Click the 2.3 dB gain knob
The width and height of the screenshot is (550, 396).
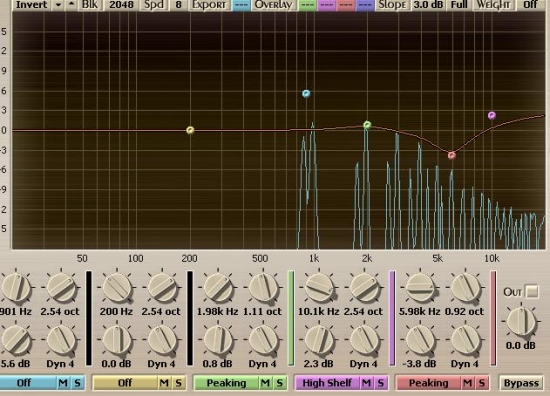(319, 340)
